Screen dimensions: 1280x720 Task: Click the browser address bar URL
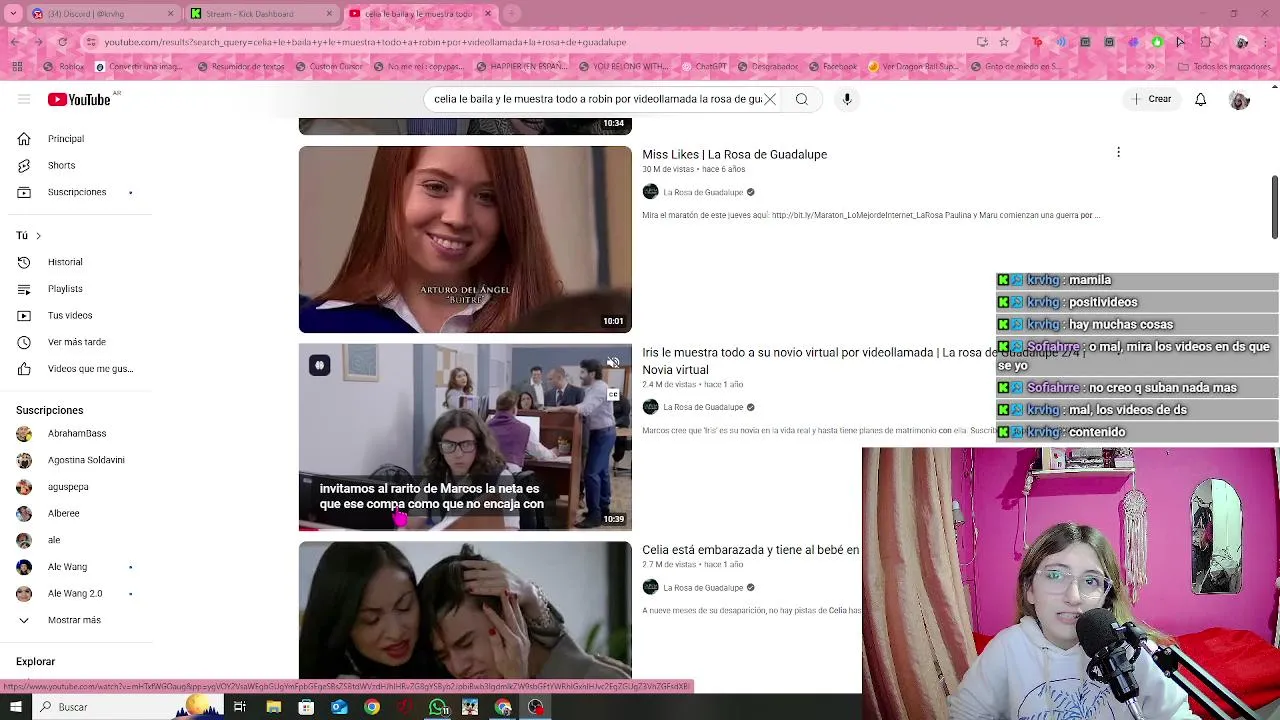(x=365, y=42)
